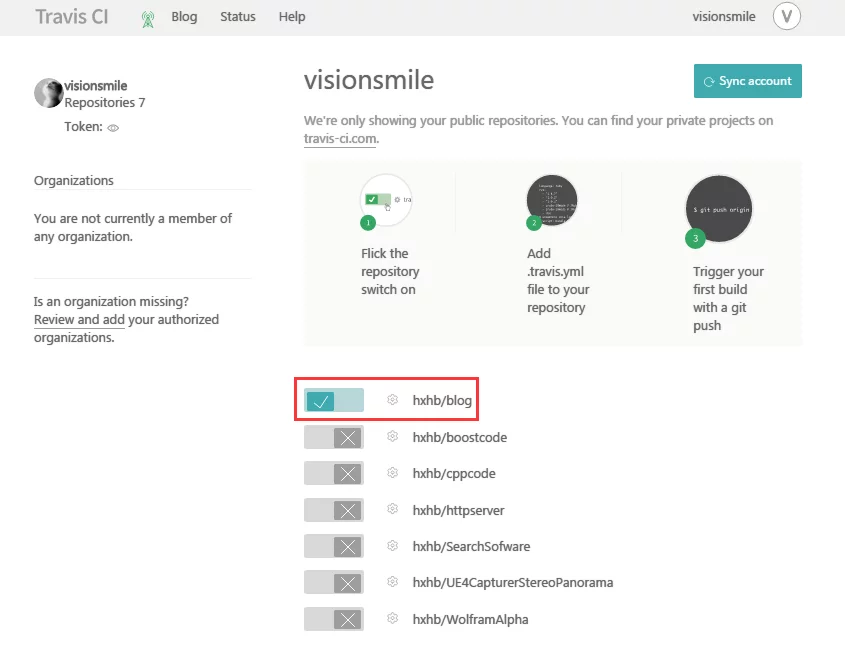This screenshot has height=655, width=845.
Task: Open settings gear for hxhb/boostcode
Action: click(x=393, y=437)
